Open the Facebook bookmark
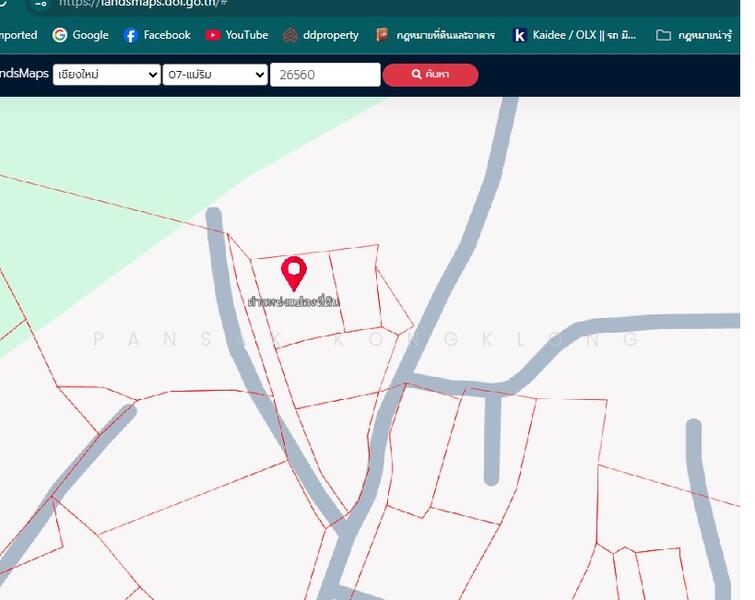The width and height of the screenshot is (755, 600). tap(157, 35)
